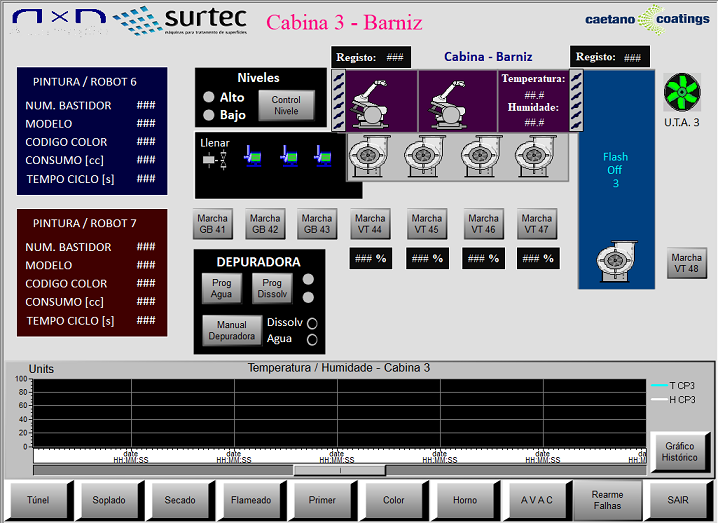Image resolution: width=718 pixels, height=523 pixels.
Task: Click the trend chart horizontal scrollbar thumb
Action: pyautogui.click(x=339, y=470)
